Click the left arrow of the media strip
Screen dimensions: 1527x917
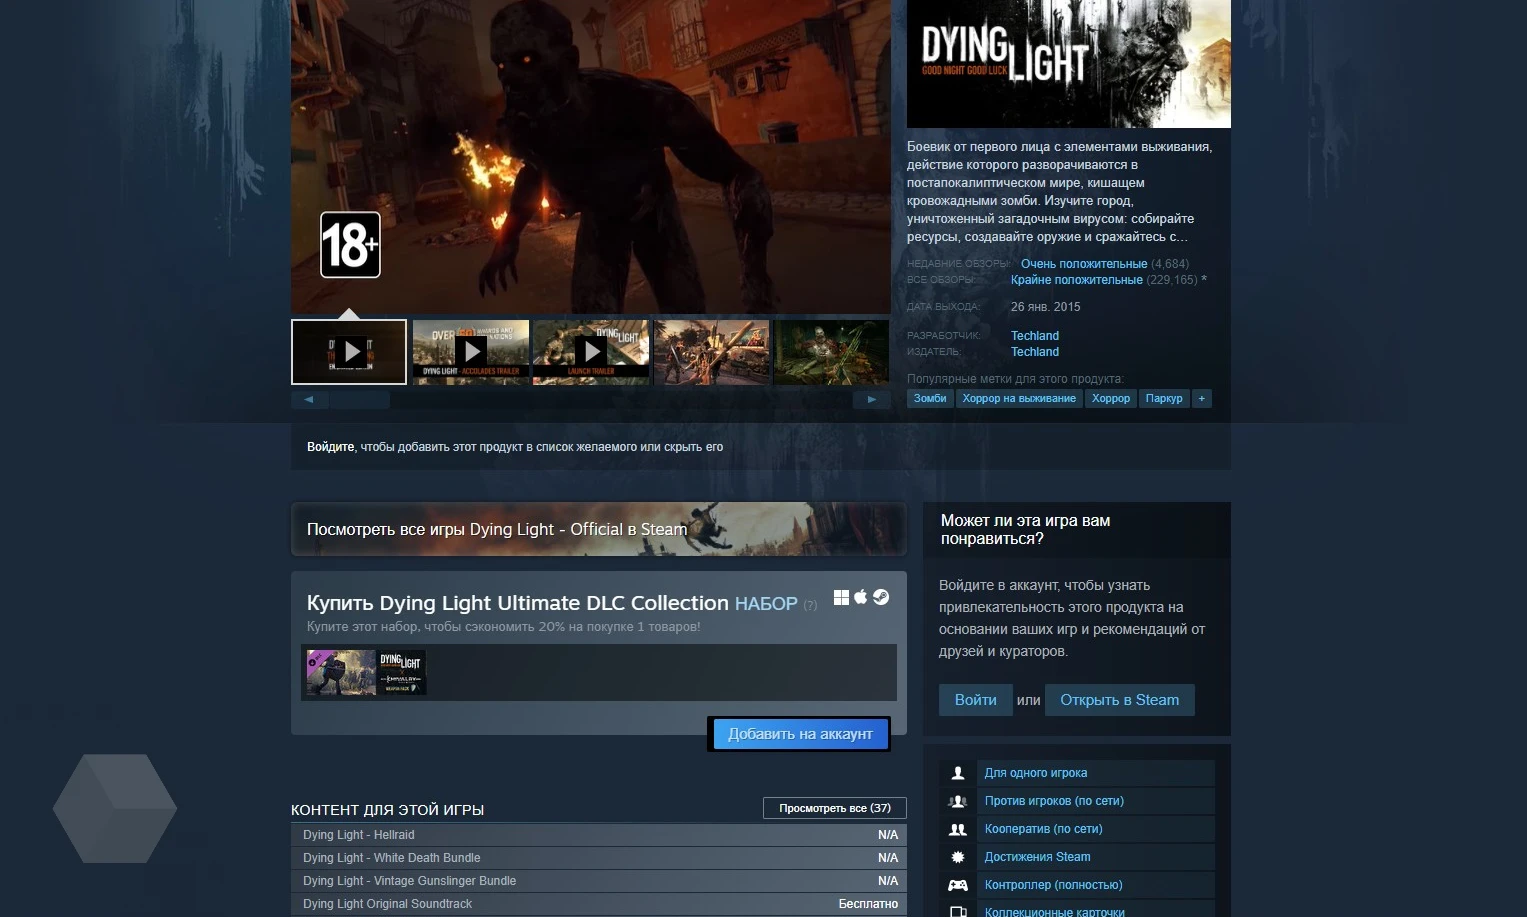pos(309,399)
